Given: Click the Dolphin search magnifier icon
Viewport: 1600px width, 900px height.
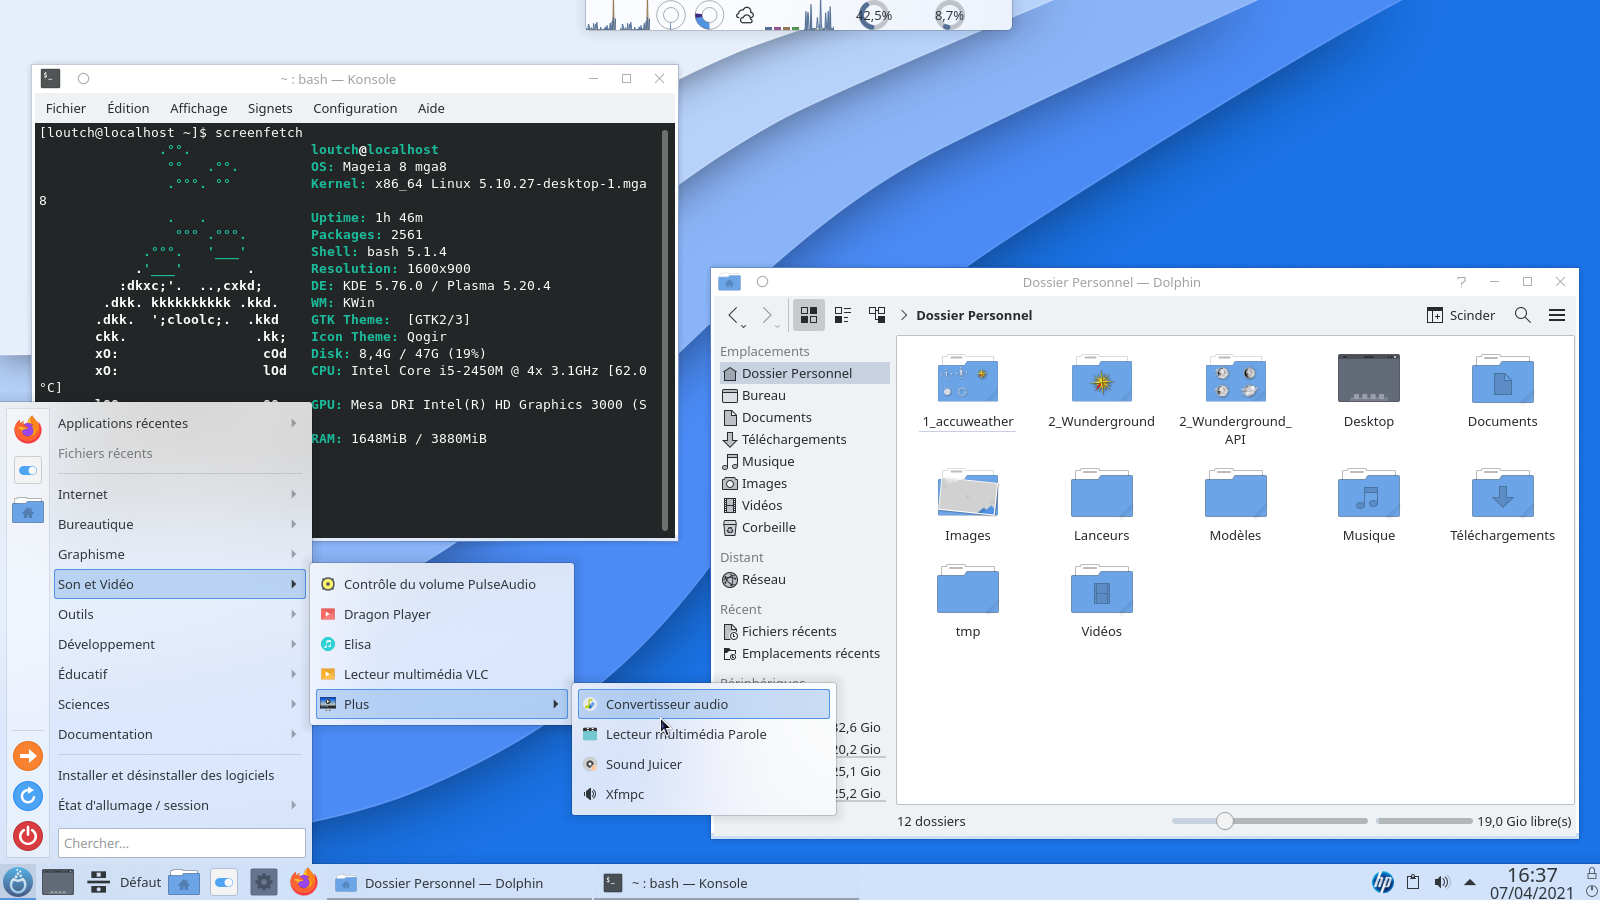Looking at the screenshot, I should click(x=1523, y=315).
